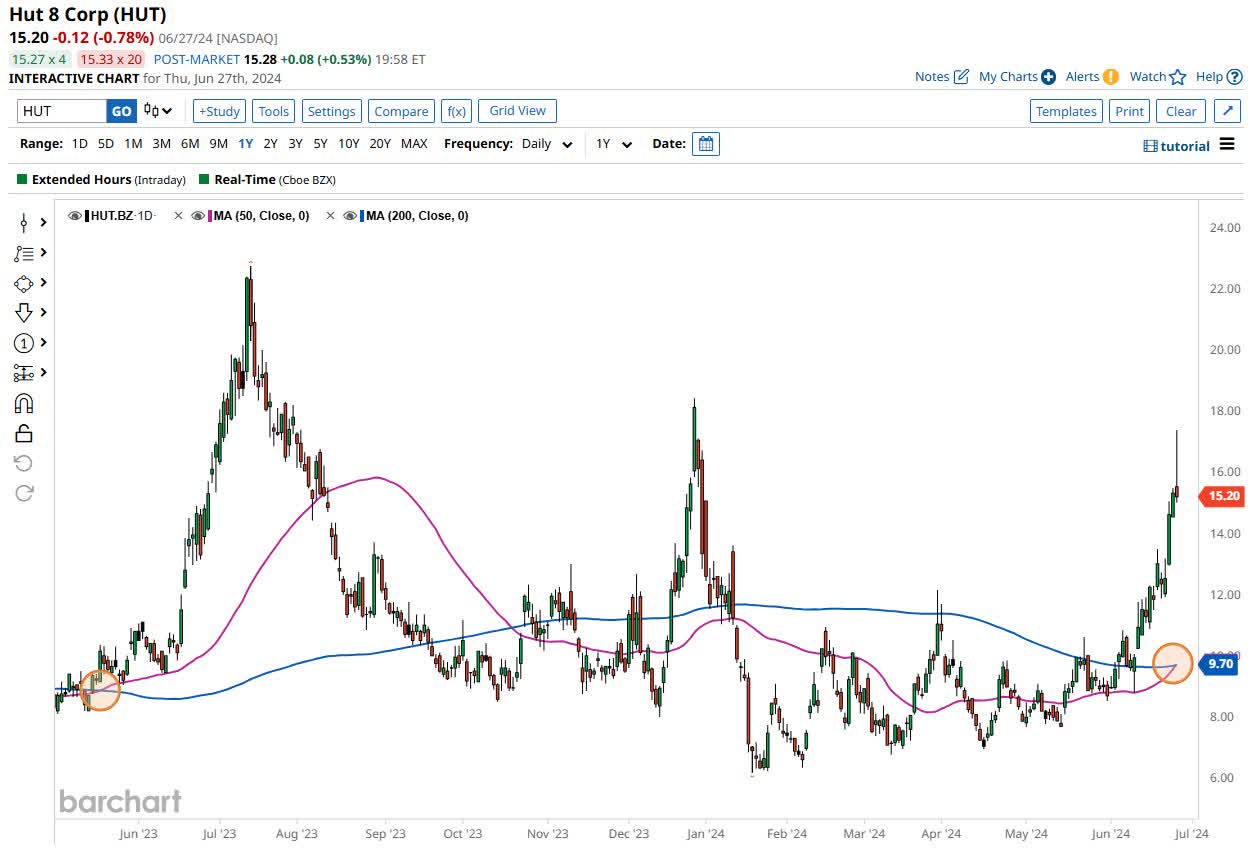Viewport: 1258px width, 854px height.
Task: Click the magenta MA 50 color swatch
Action: [x=210, y=216]
